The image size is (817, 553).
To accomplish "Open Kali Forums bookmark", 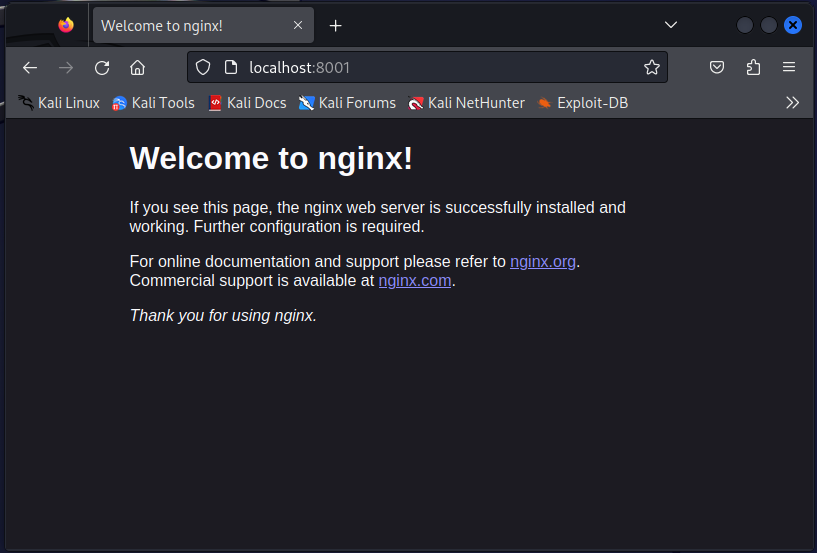I will [x=347, y=103].
